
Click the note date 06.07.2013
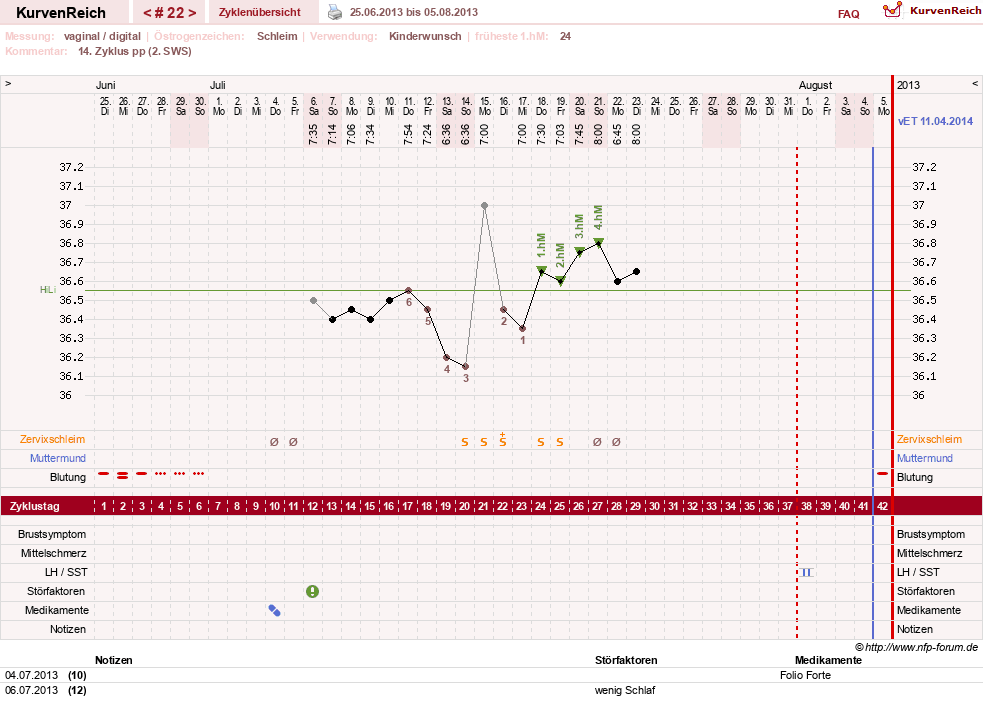(x=31, y=690)
